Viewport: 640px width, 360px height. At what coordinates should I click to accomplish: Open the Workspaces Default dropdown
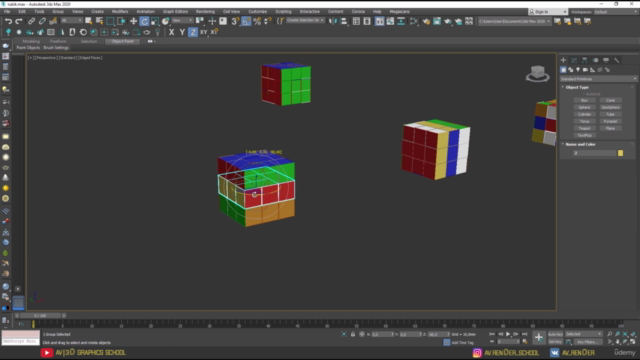615,12
